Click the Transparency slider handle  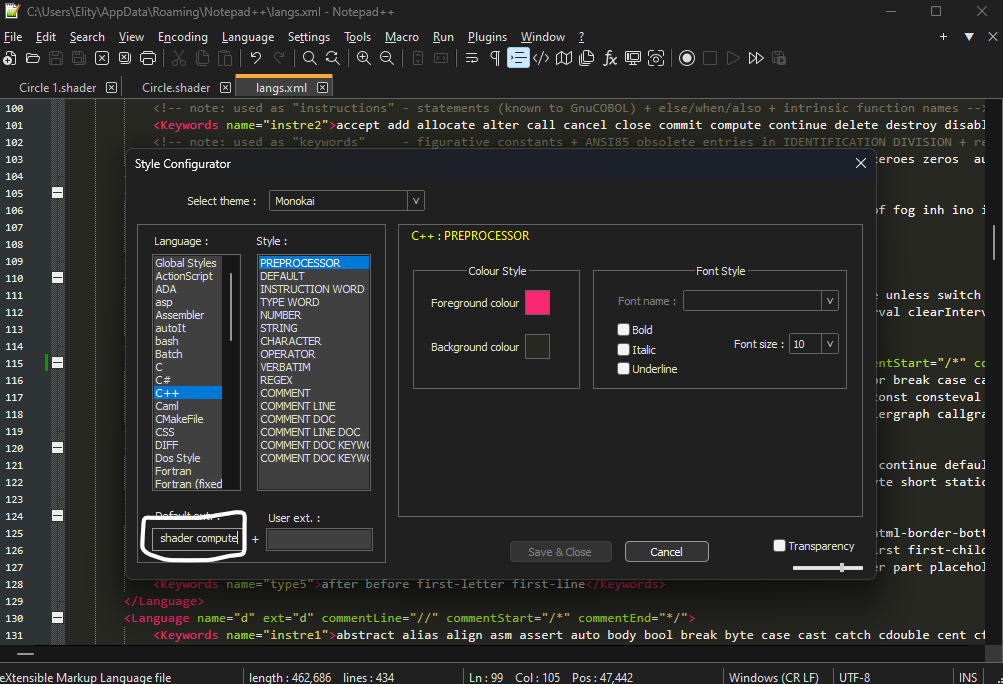[x=842, y=567]
